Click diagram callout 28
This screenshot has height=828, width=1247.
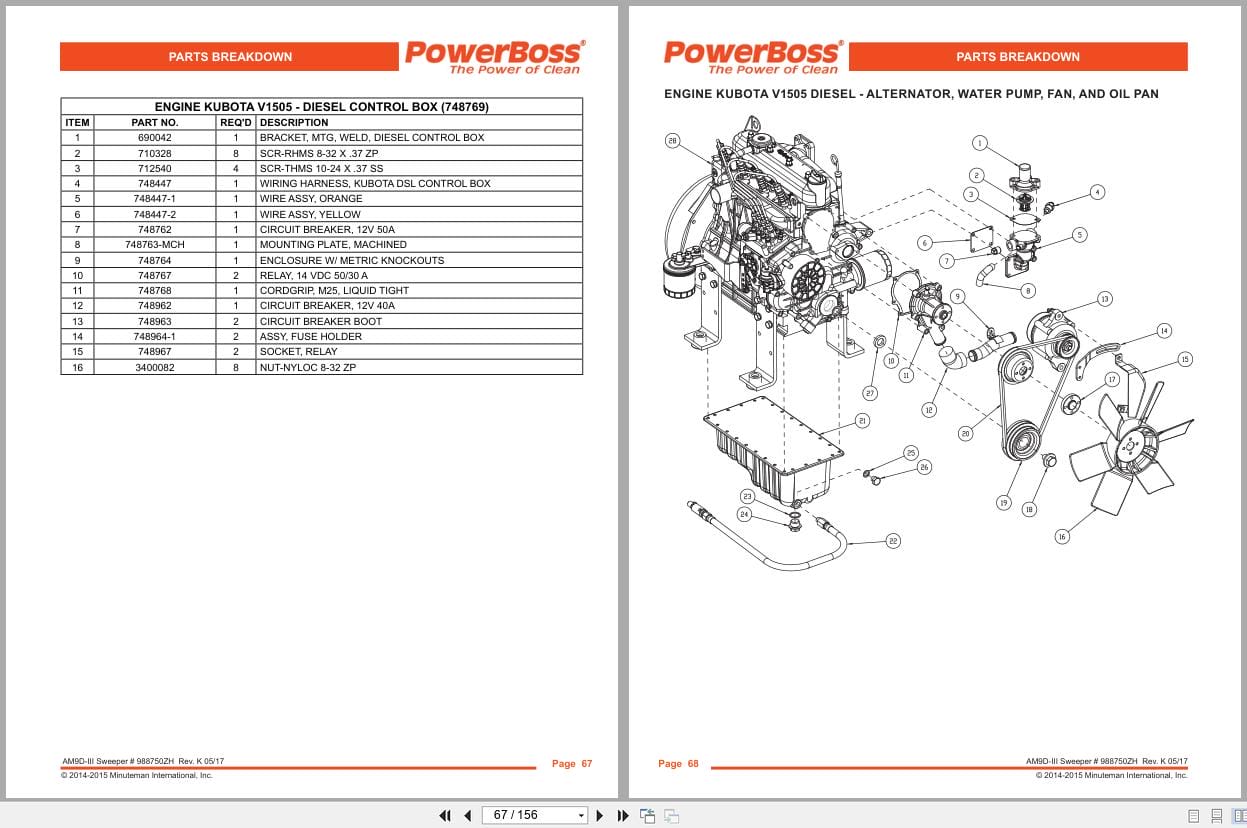pos(673,141)
